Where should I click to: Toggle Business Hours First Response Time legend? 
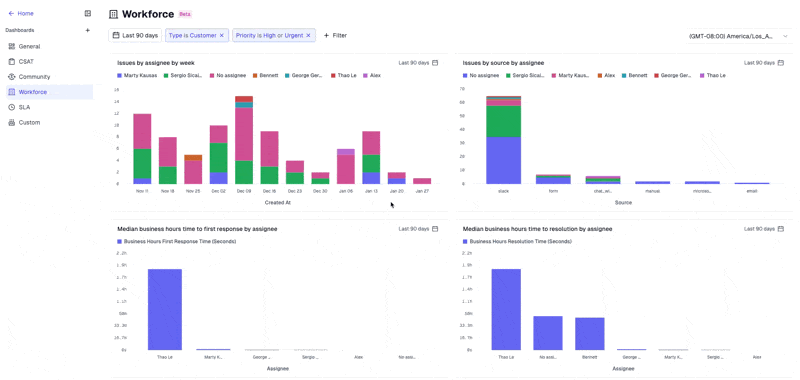coord(177,241)
